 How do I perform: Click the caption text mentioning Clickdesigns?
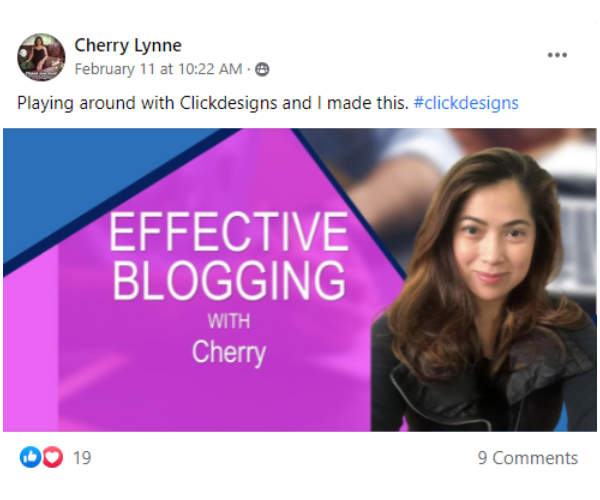tap(213, 103)
